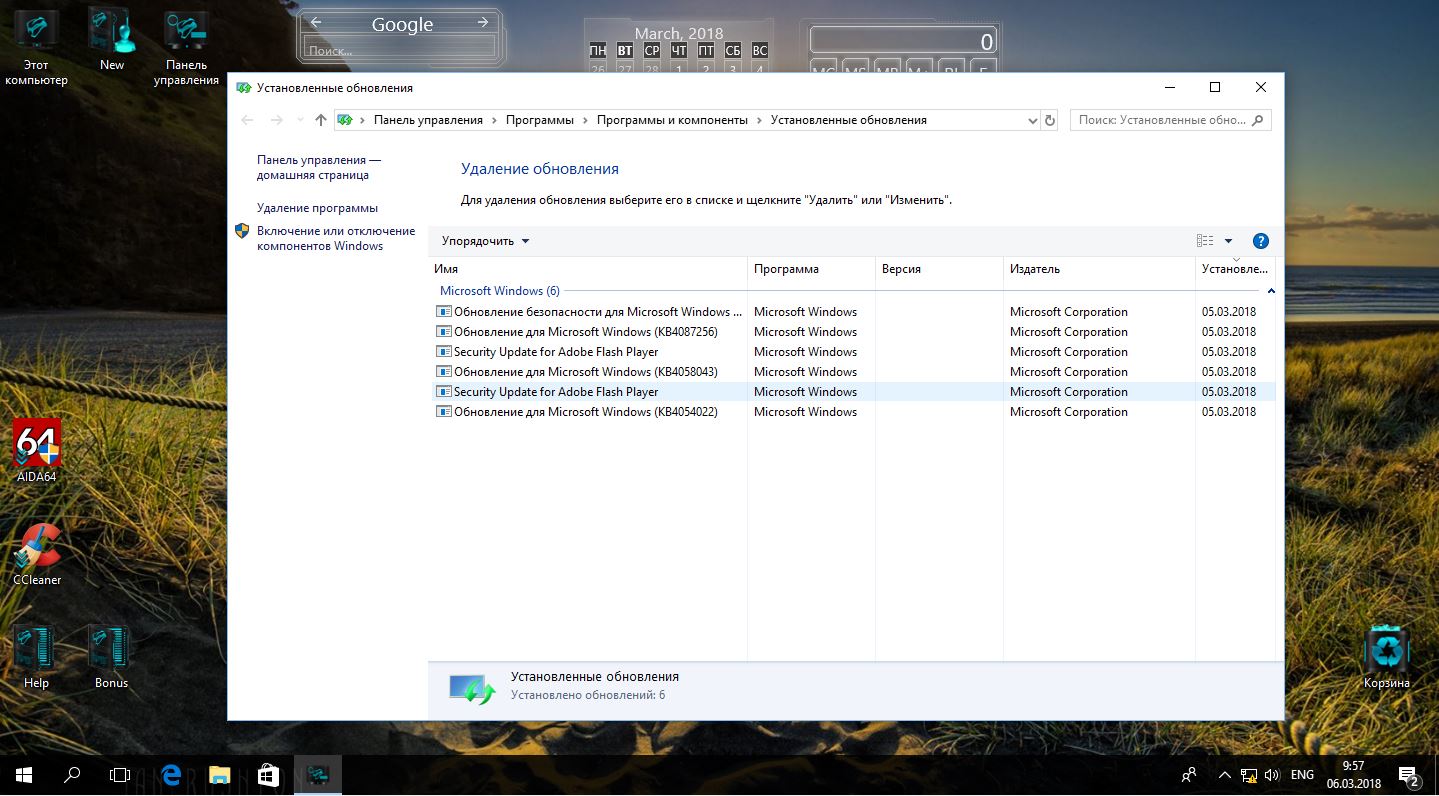This screenshot has width=1439, height=796.
Task: Click the Программы breadcrumb in address bar
Action: point(539,120)
